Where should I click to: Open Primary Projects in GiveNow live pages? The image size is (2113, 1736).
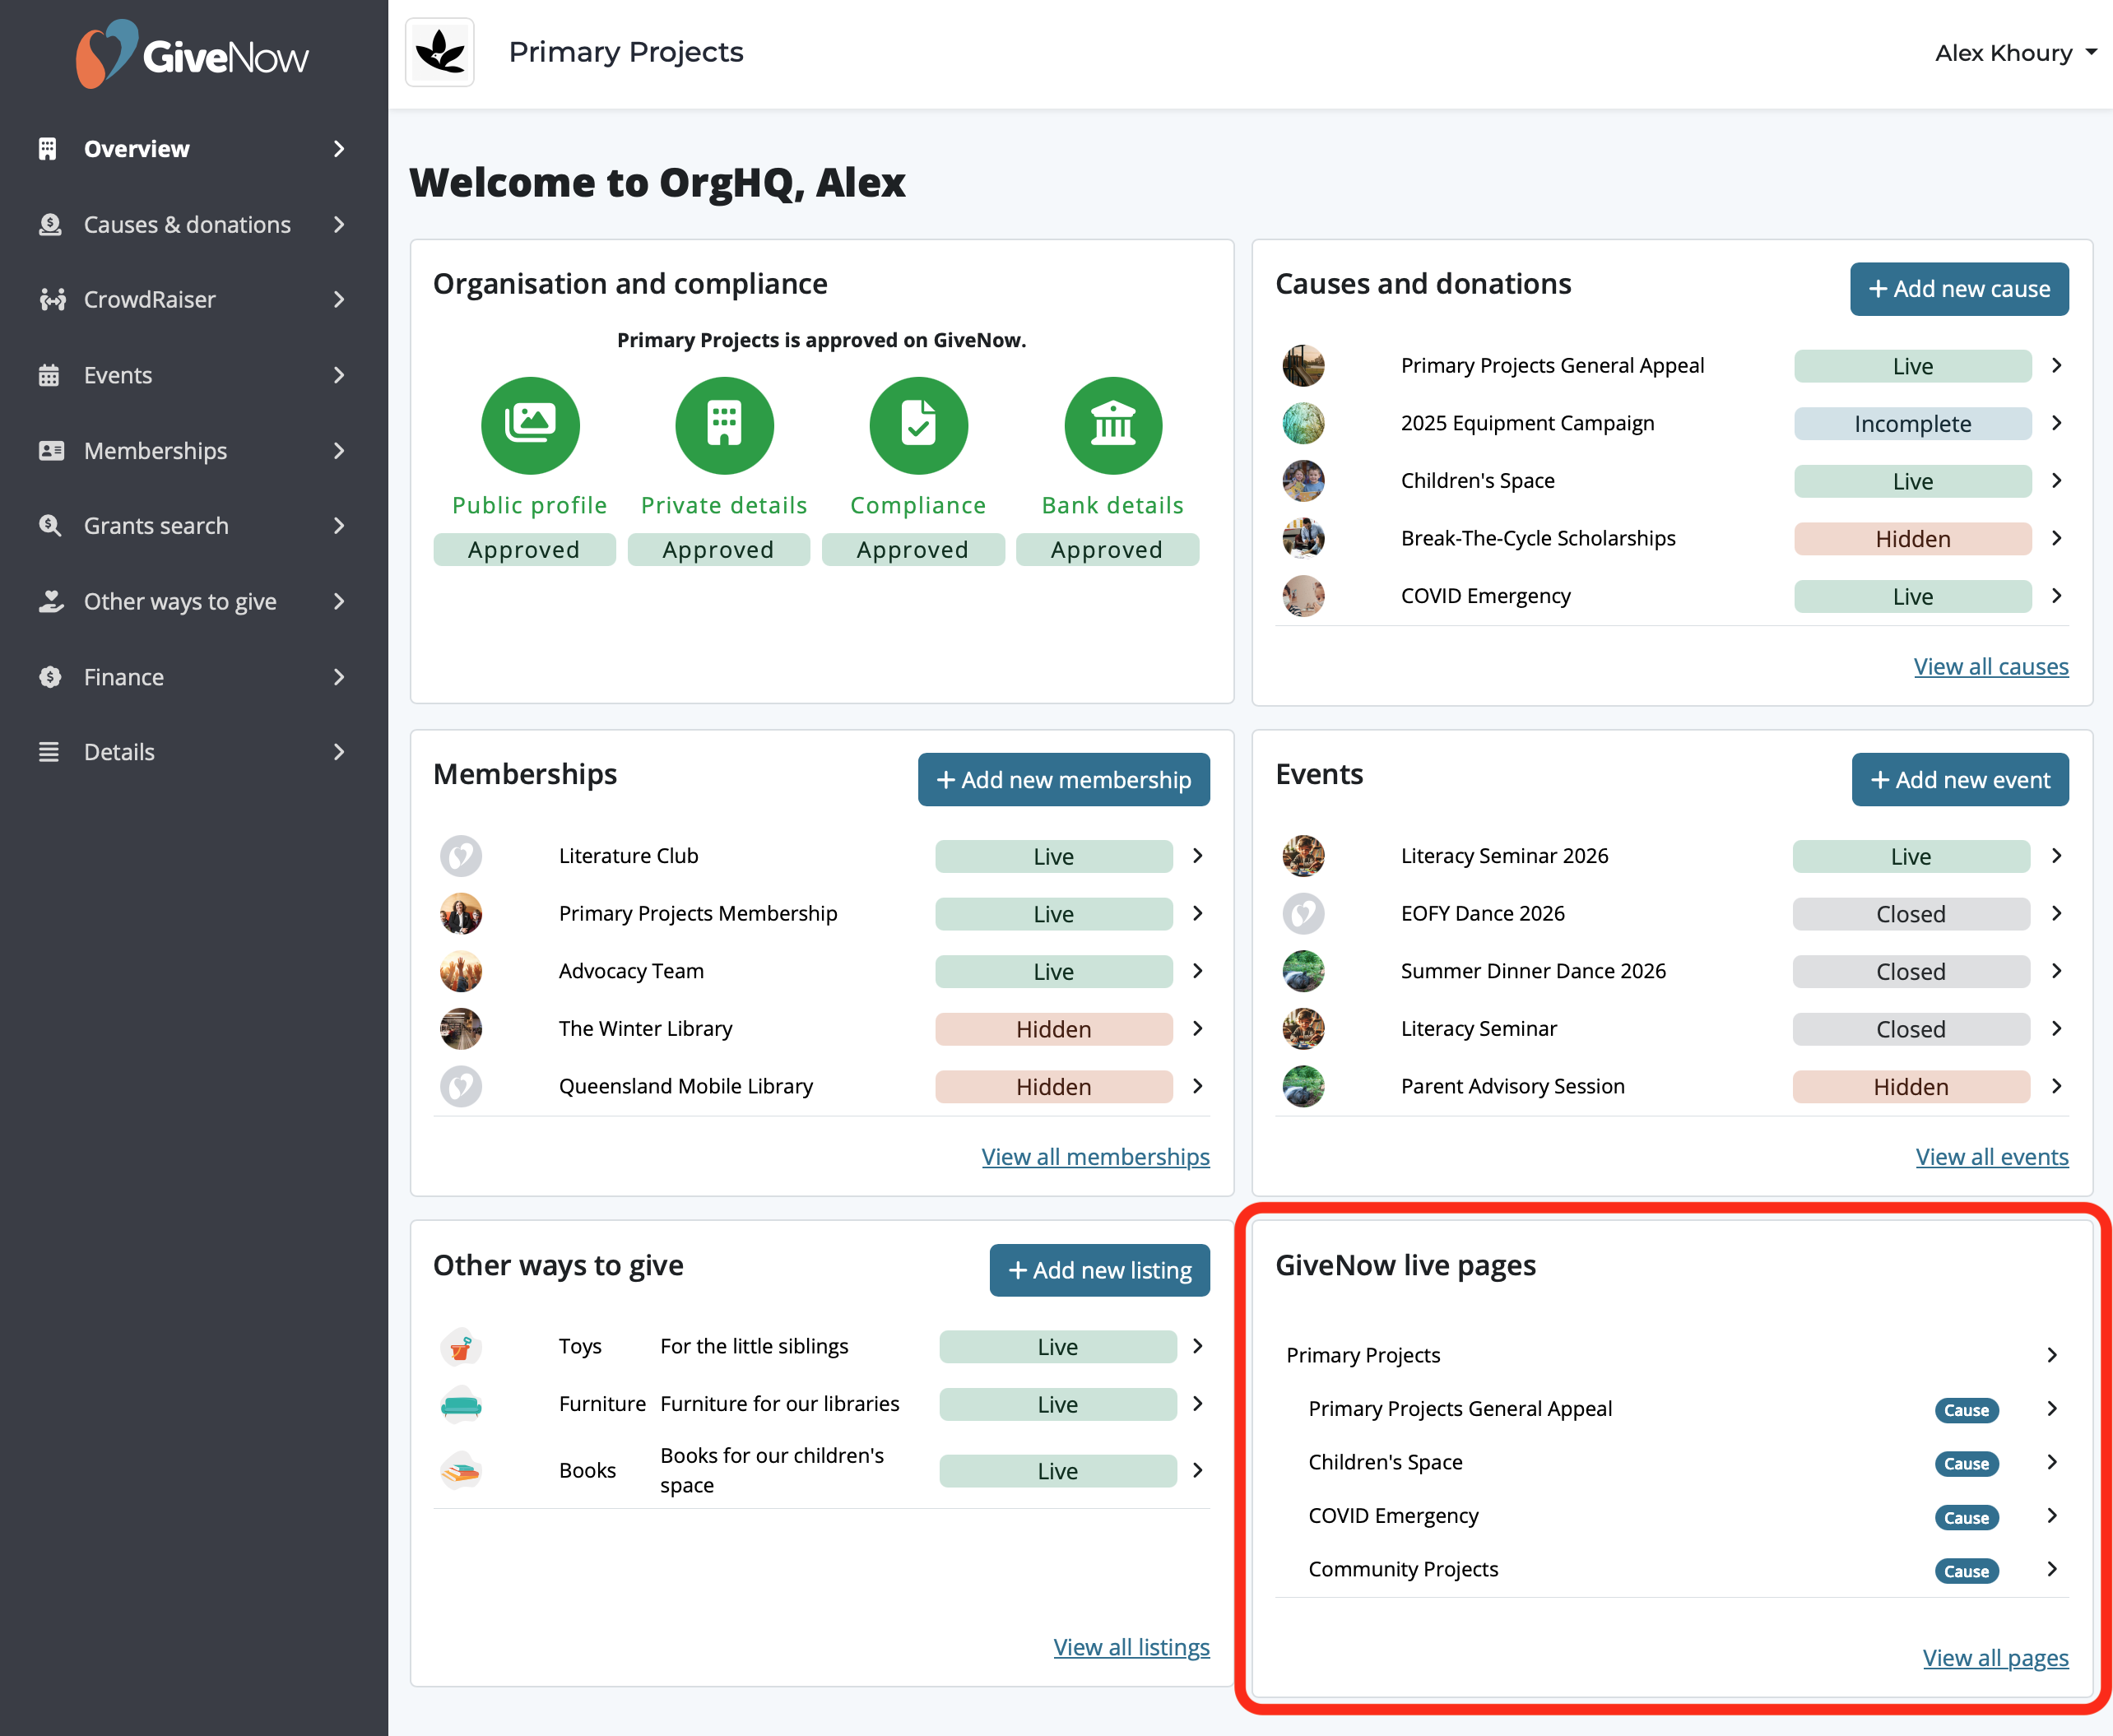click(x=1672, y=1355)
